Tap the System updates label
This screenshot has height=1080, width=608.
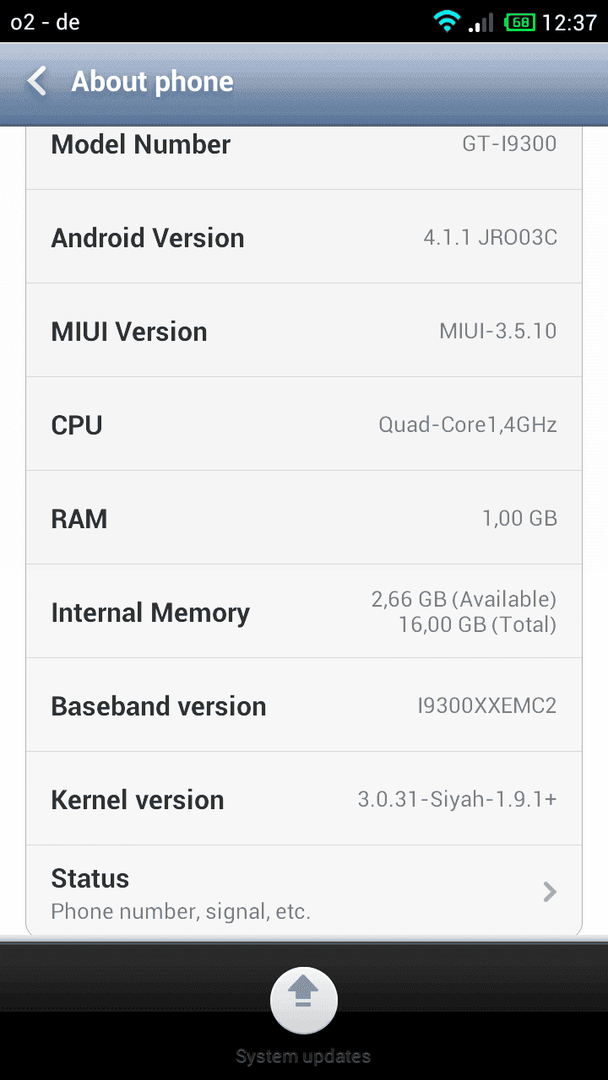303,1056
